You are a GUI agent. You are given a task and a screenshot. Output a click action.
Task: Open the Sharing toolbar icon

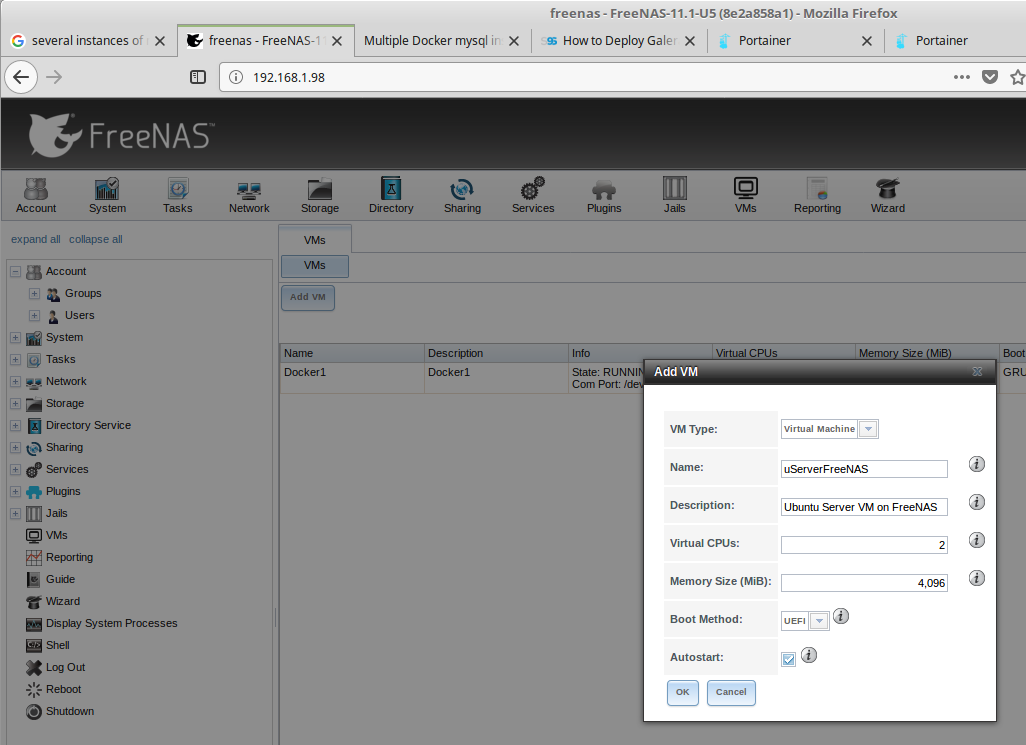(462, 195)
